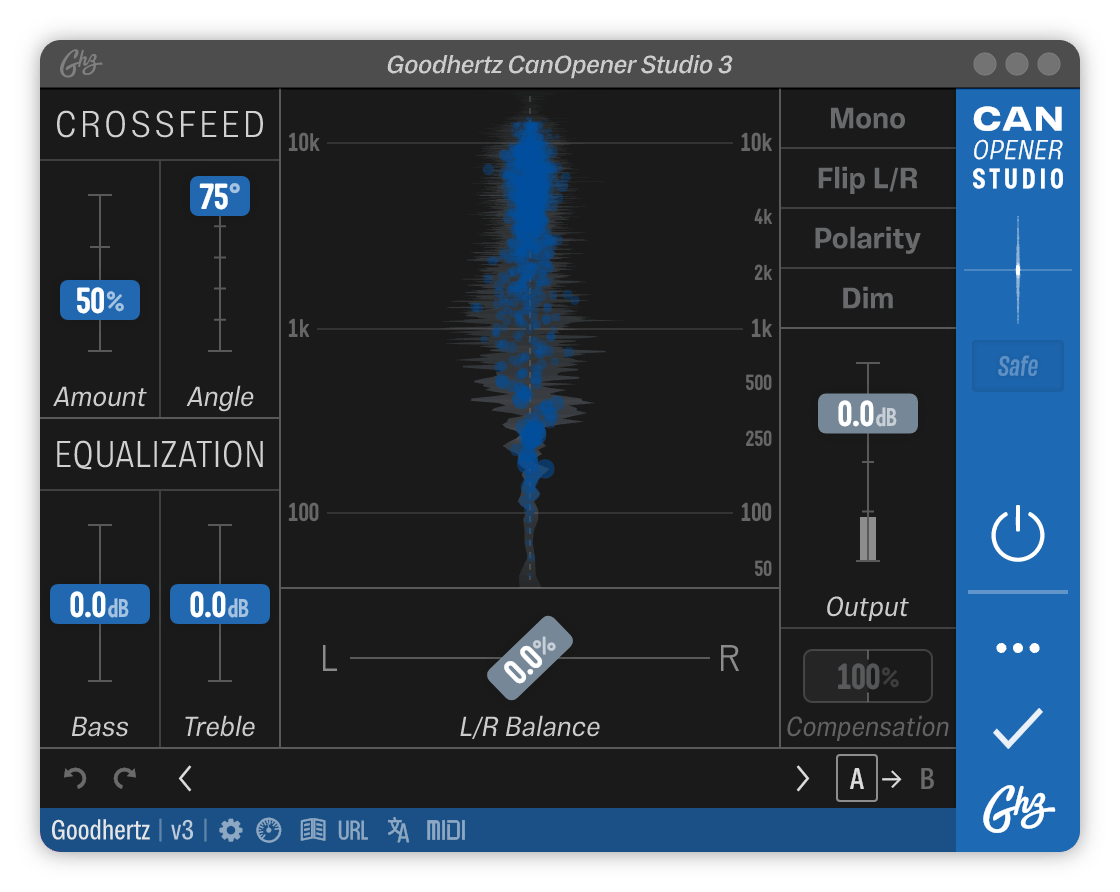The height and width of the screenshot is (892, 1120).
Task: Enable the Dim option
Action: pyautogui.click(x=867, y=299)
